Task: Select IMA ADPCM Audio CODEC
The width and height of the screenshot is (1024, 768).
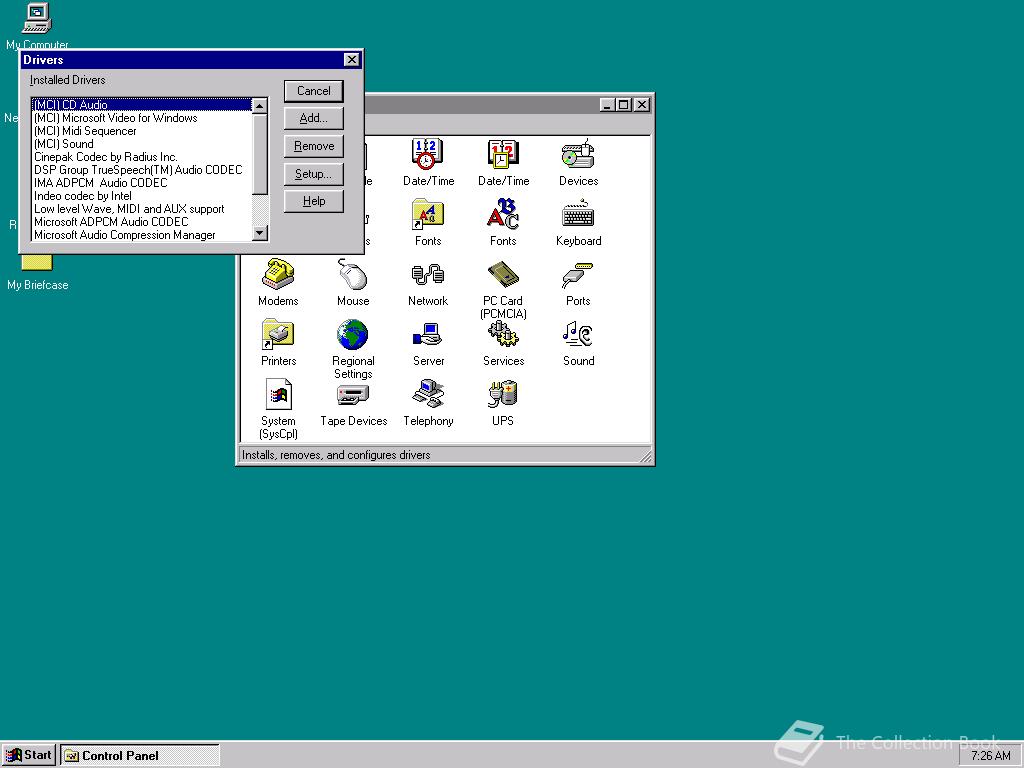Action: [x=142, y=183]
